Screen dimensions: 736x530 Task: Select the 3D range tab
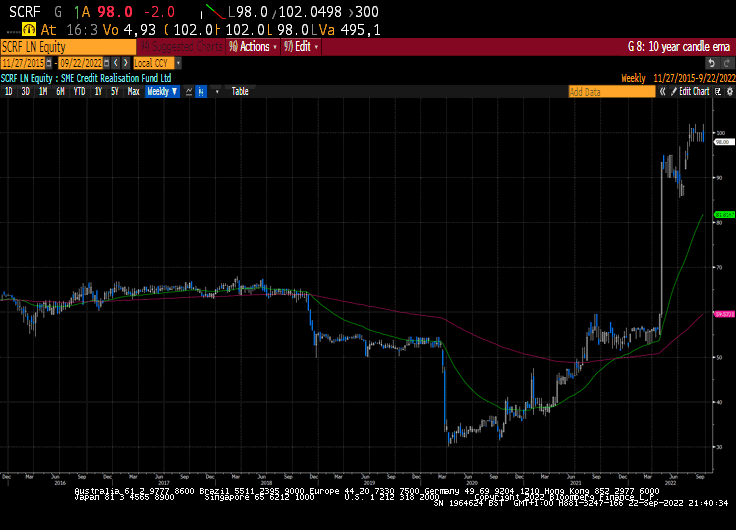point(25,92)
